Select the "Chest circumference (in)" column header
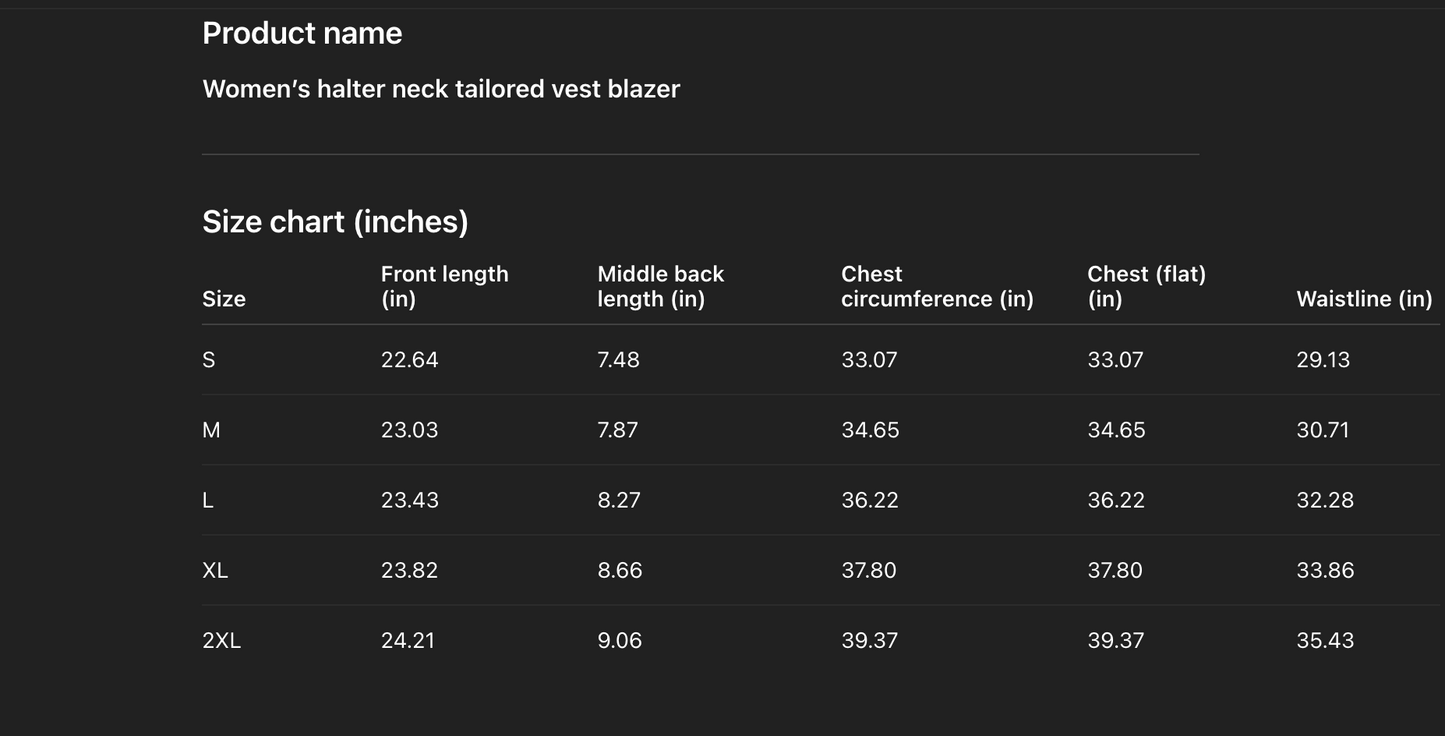This screenshot has height=736, width=1445. click(x=937, y=286)
